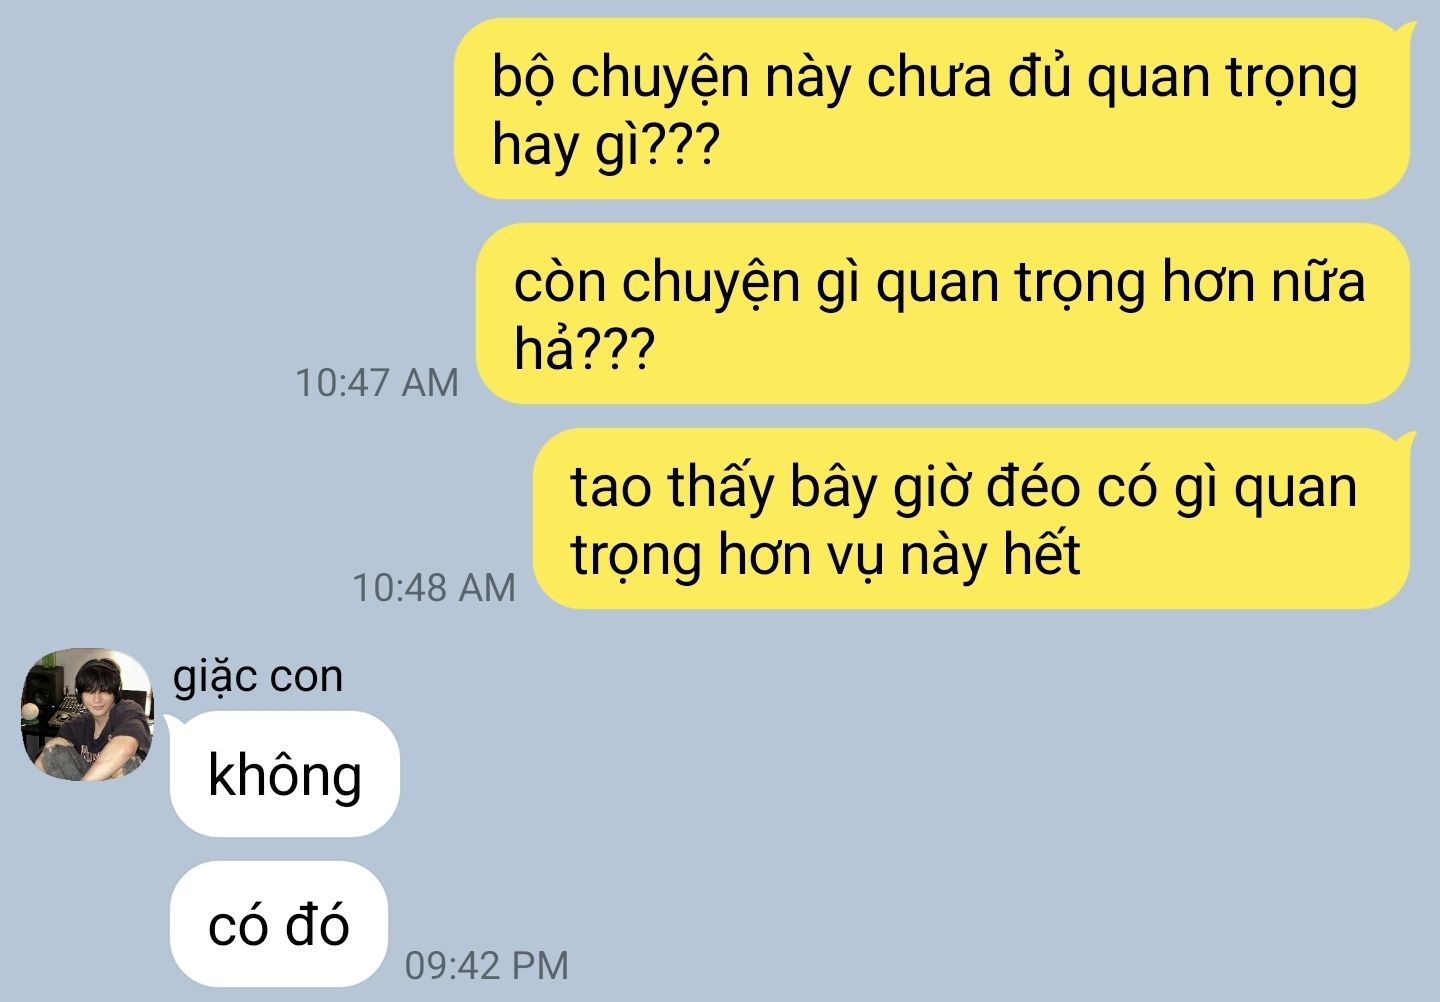The height and width of the screenshot is (1002, 1440).
Task: Tap the word 'chuyện' in second message
Action: coord(711,284)
